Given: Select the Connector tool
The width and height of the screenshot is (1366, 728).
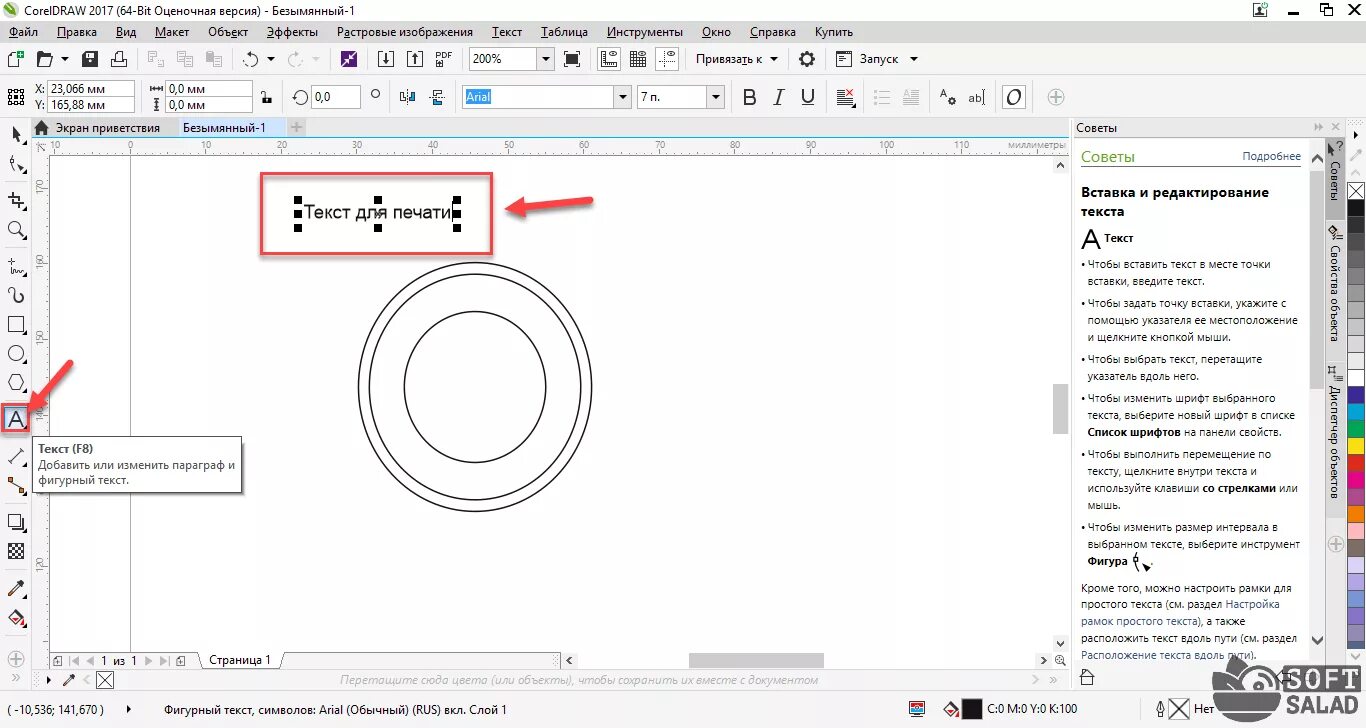Looking at the screenshot, I should click(x=15, y=486).
